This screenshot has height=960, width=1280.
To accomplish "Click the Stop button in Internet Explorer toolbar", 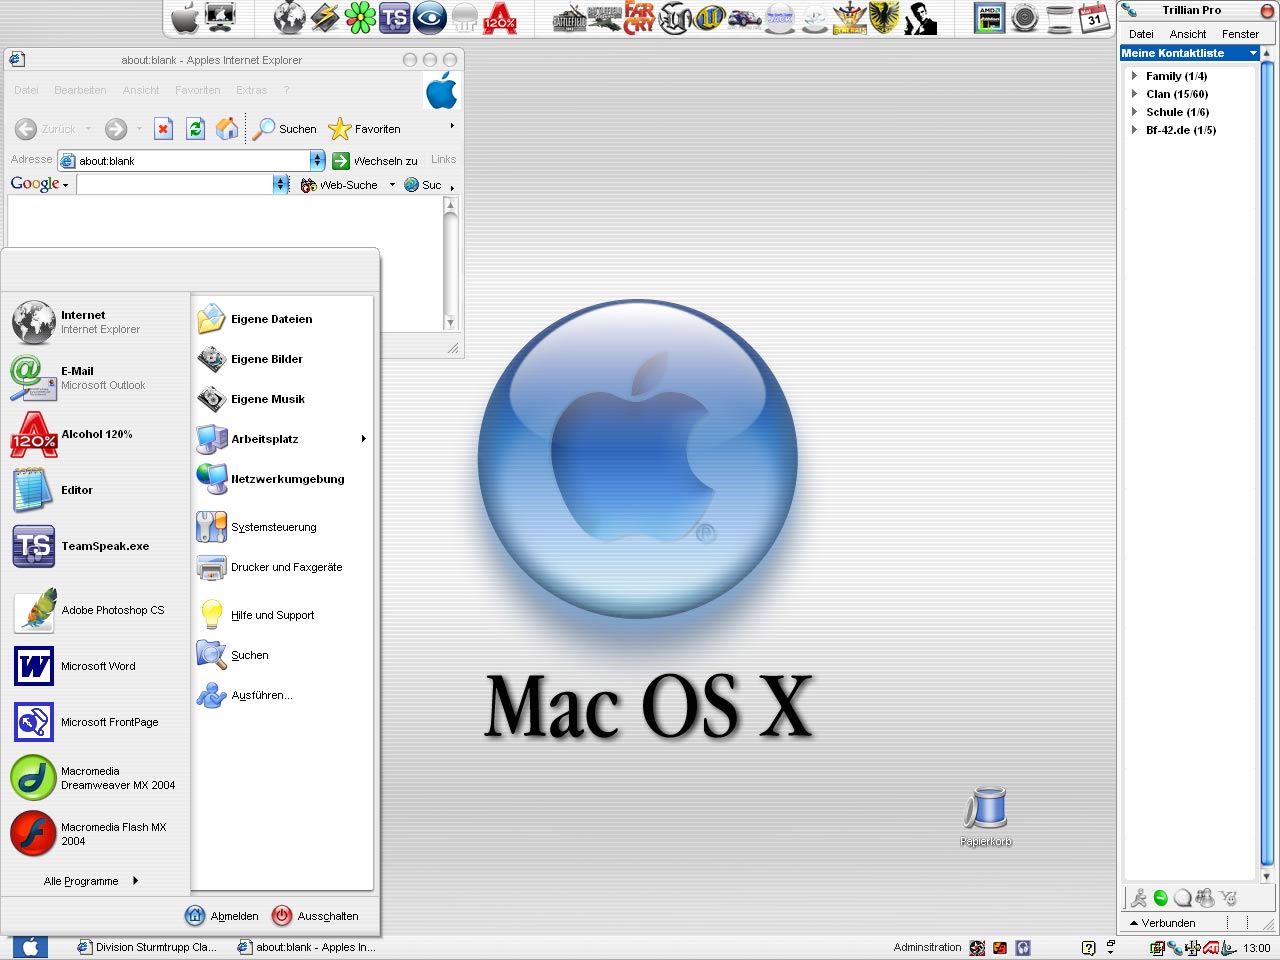I will coord(164,129).
